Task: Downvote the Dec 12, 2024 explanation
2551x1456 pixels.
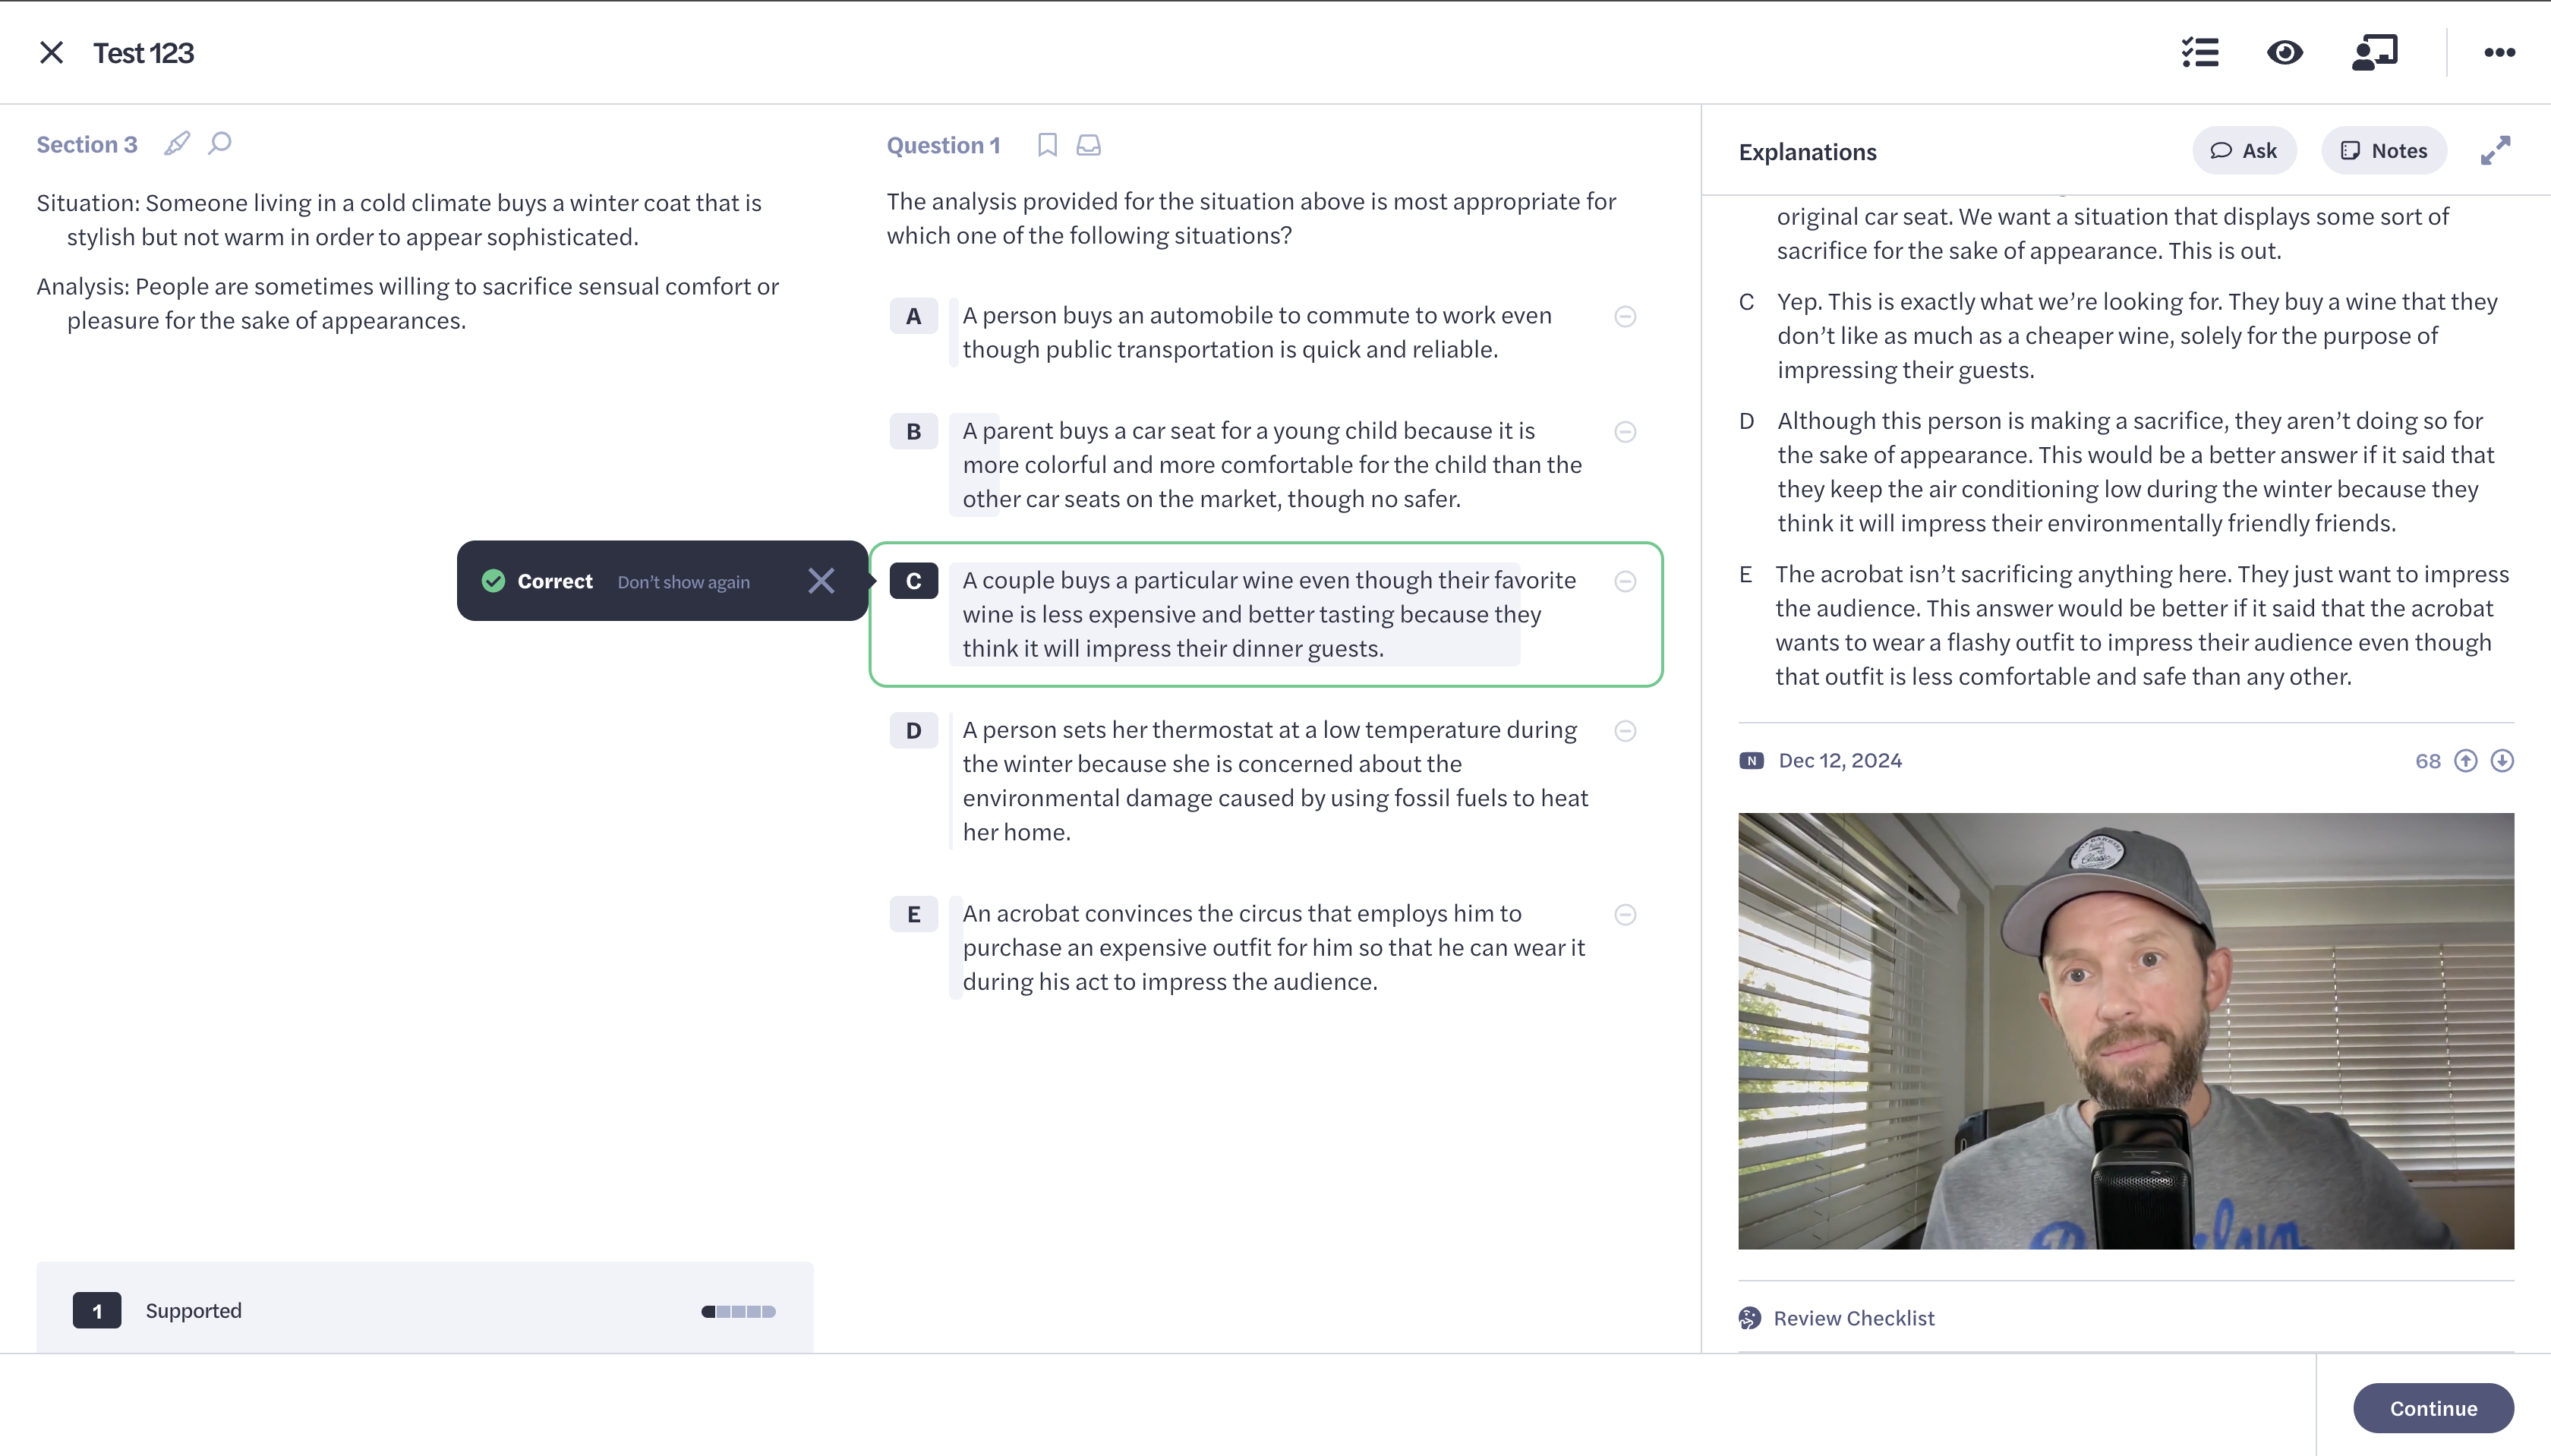Action: (2502, 761)
